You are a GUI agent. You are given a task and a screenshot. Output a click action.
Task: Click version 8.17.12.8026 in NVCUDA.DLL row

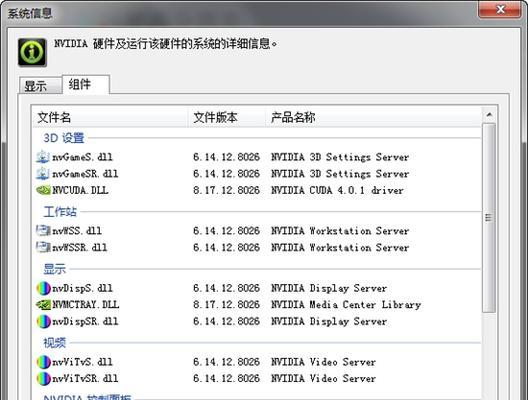pyautogui.click(x=226, y=190)
